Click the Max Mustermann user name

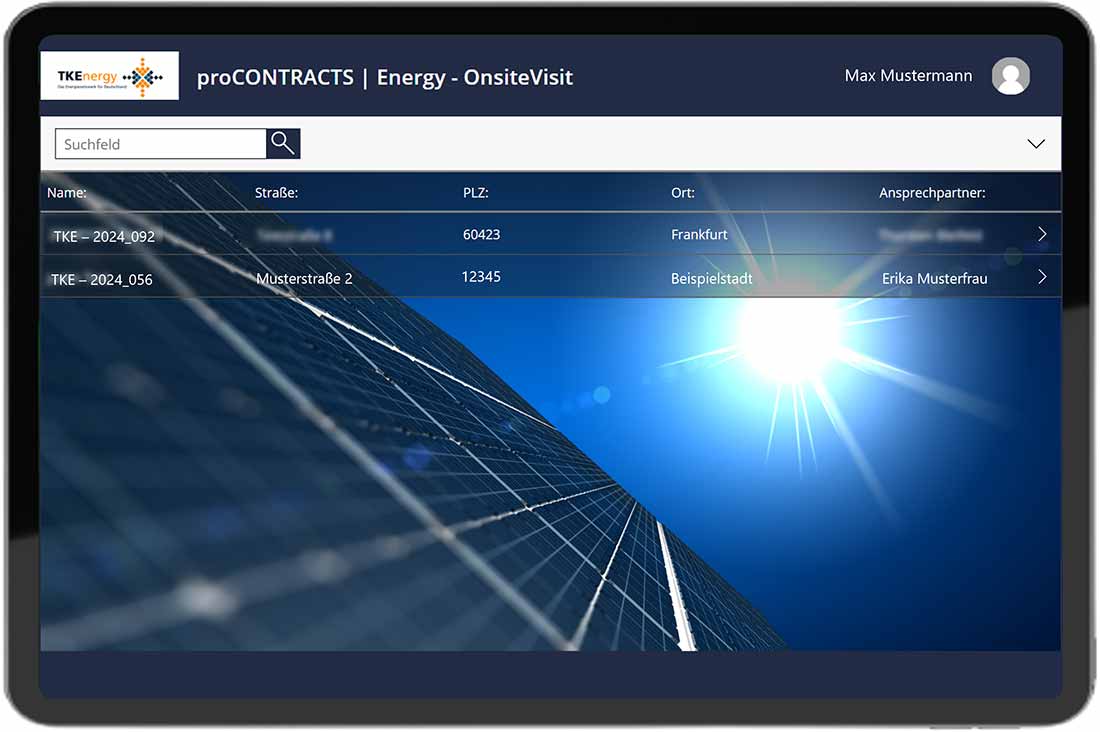point(907,75)
